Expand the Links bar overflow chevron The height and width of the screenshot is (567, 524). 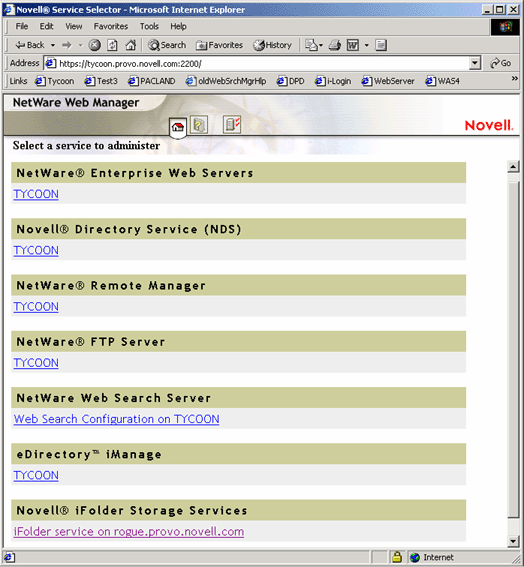tap(514, 78)
